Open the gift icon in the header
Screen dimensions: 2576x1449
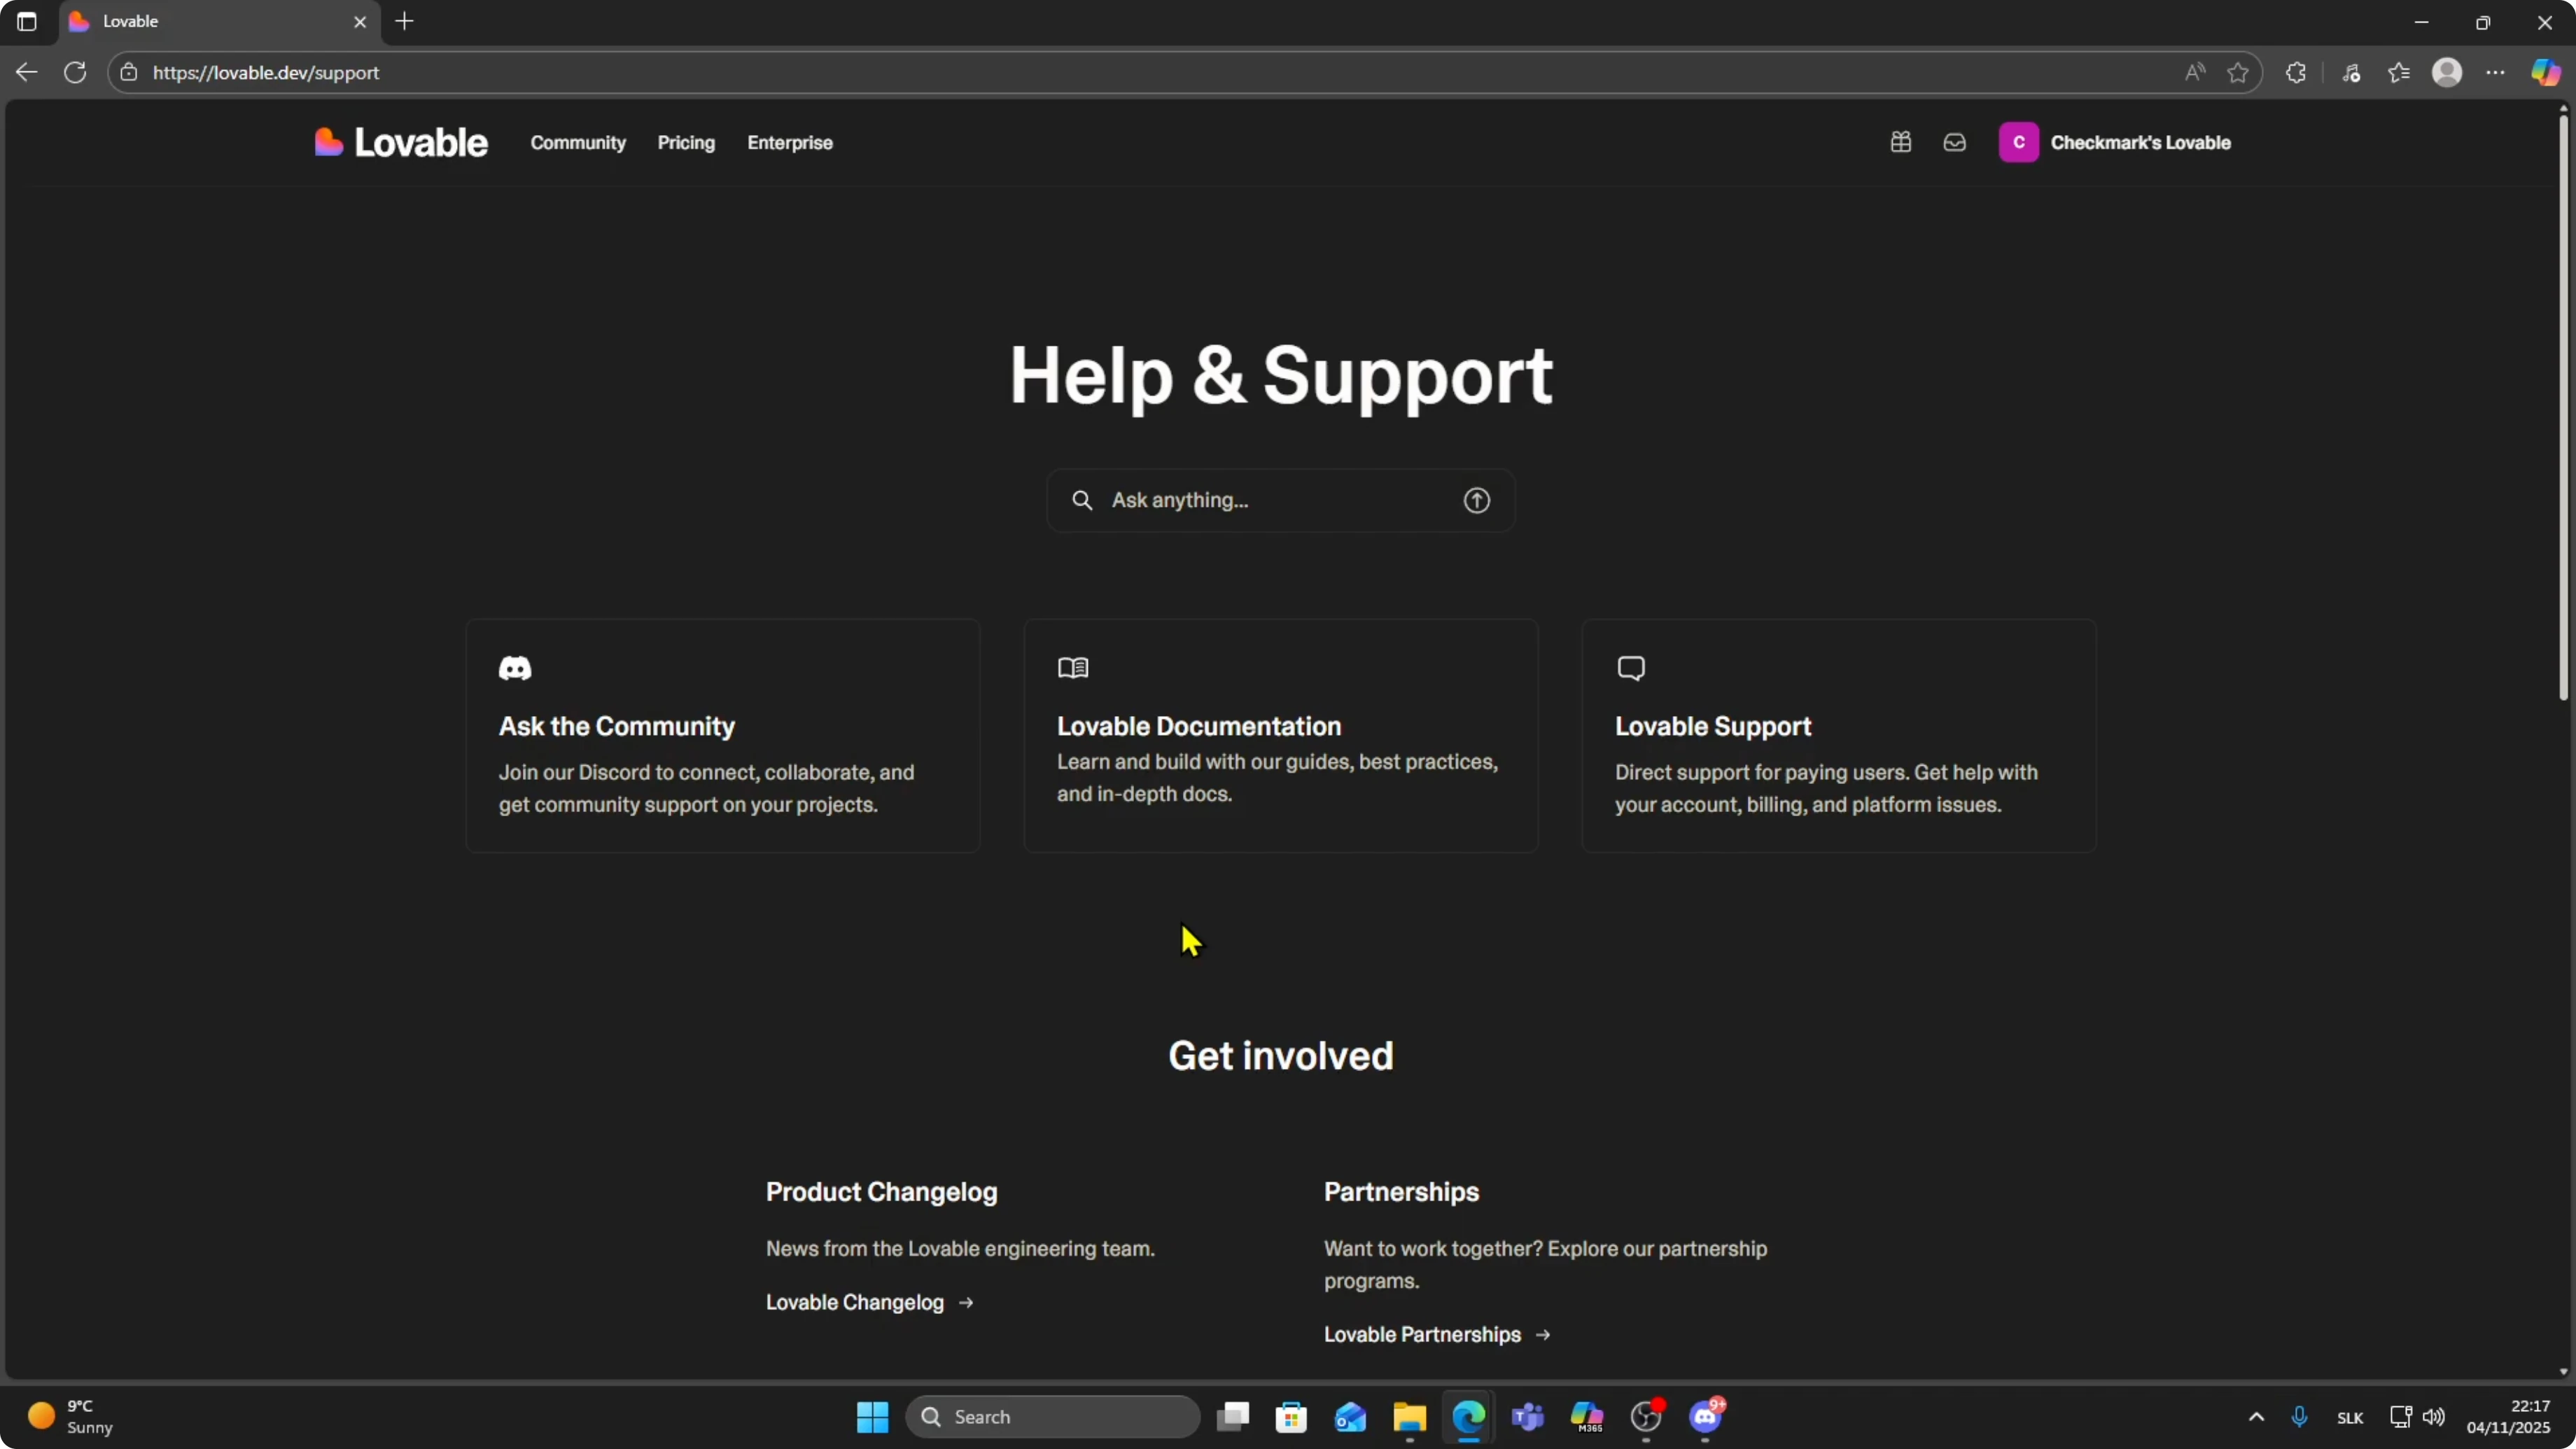1901,143
